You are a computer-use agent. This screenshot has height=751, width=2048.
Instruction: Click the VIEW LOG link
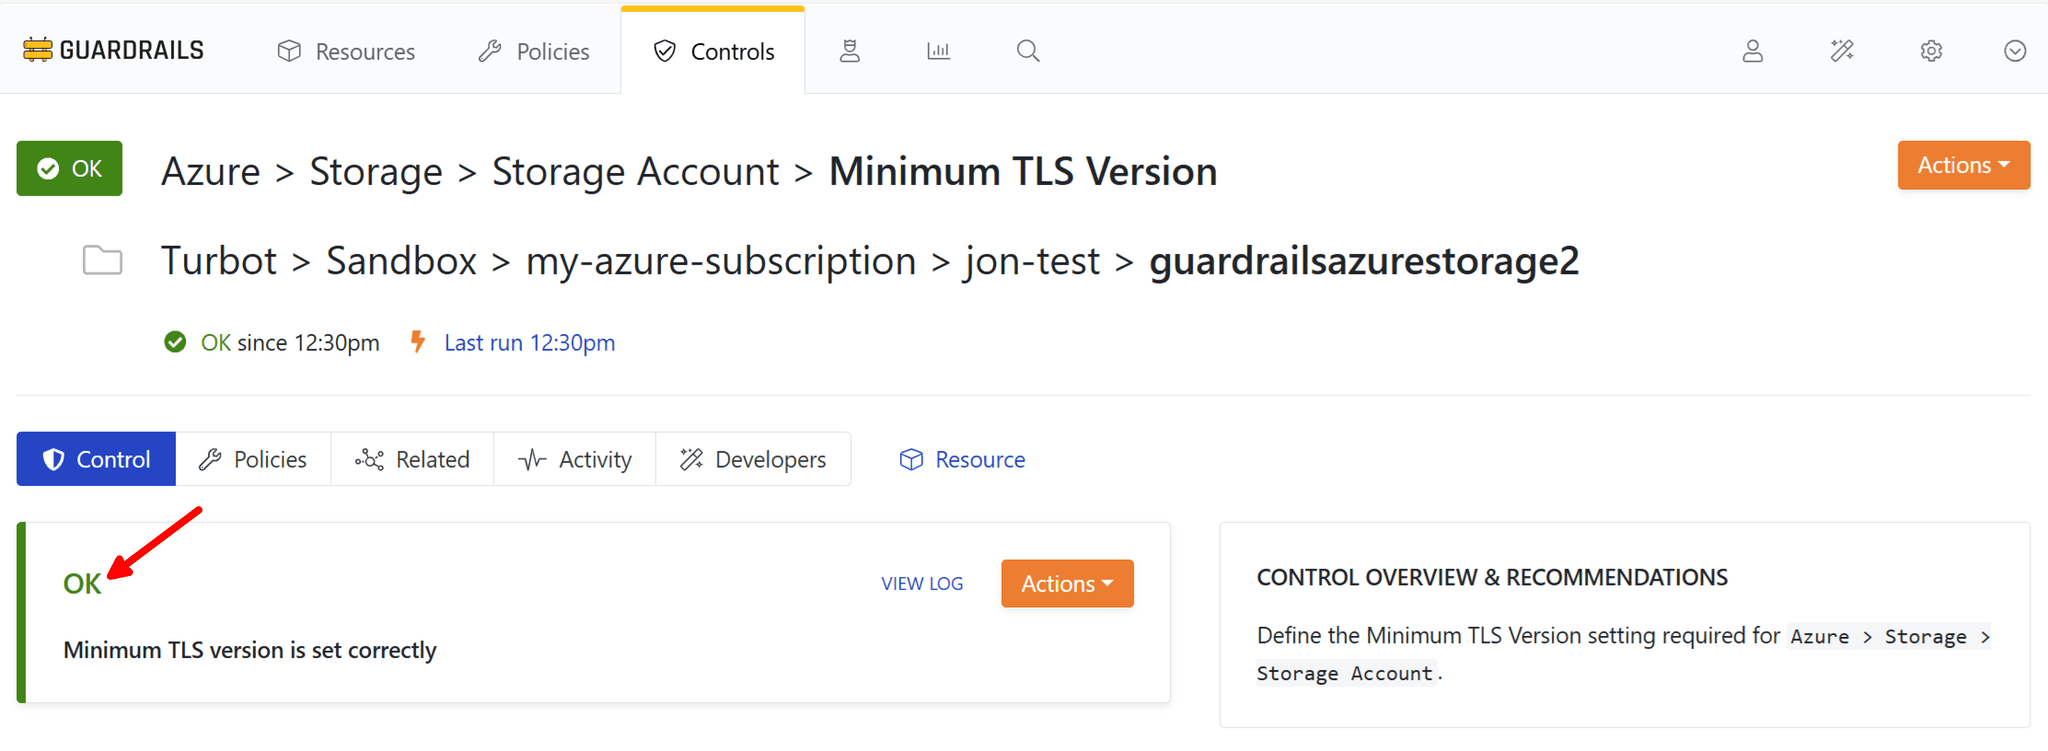coord(922,584)
